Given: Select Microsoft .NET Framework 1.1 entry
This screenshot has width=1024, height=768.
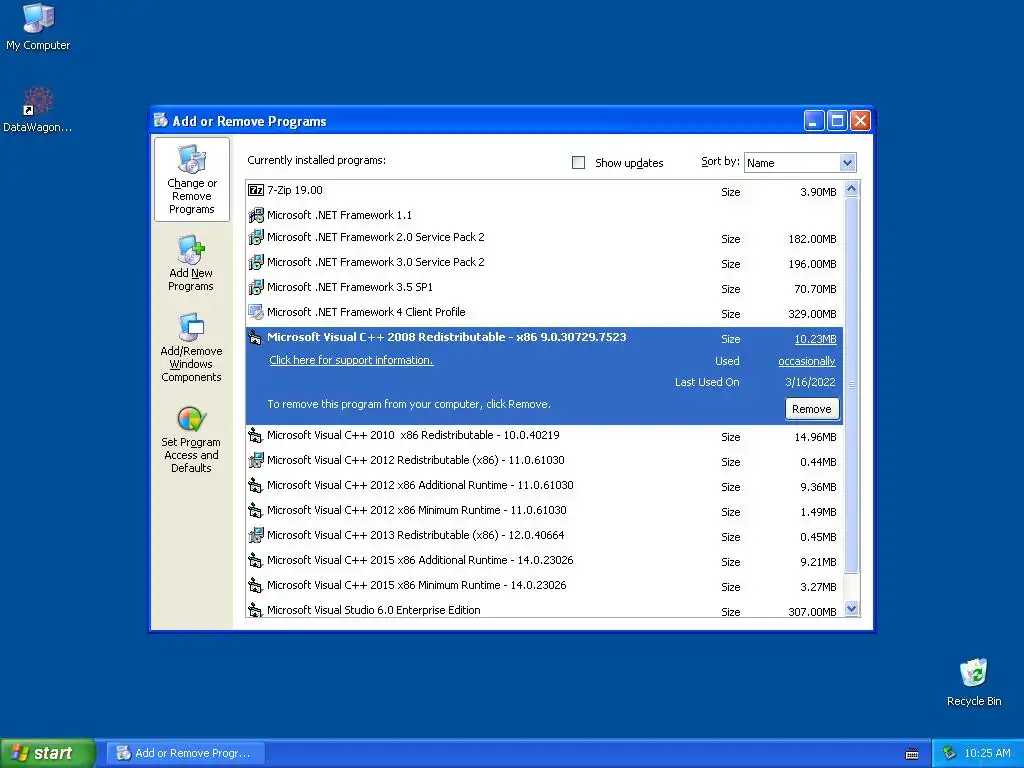Looking at the screenshot, I should pyautogui.click(x=544, y=215).
